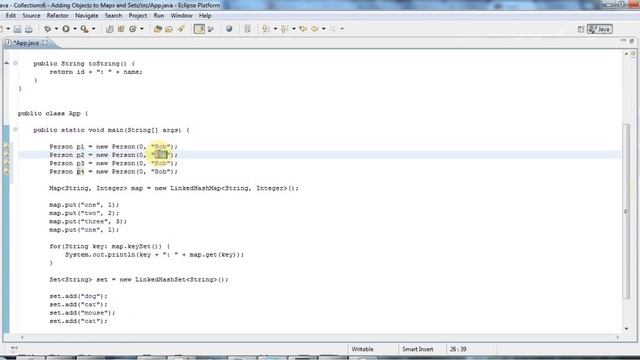Collapse the main method fold marker
The width and height of the screenshot is (640, 360).
[x=16, y=130]
